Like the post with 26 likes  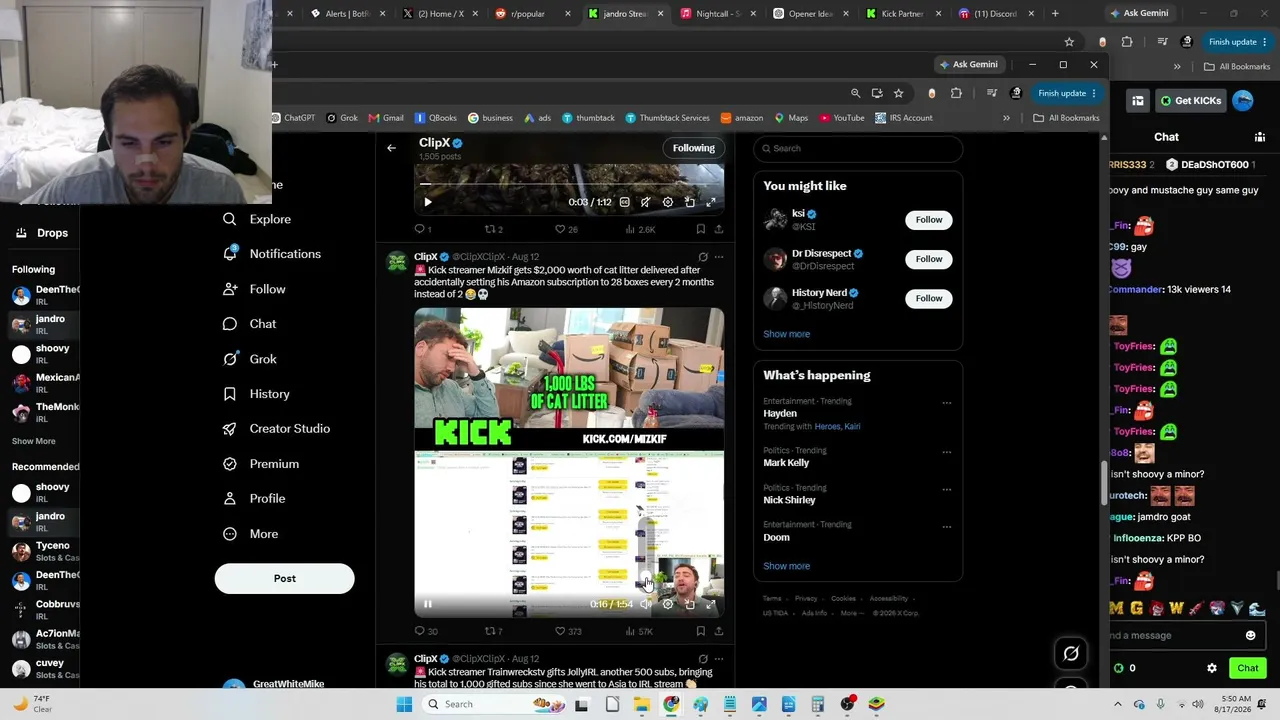567,229
